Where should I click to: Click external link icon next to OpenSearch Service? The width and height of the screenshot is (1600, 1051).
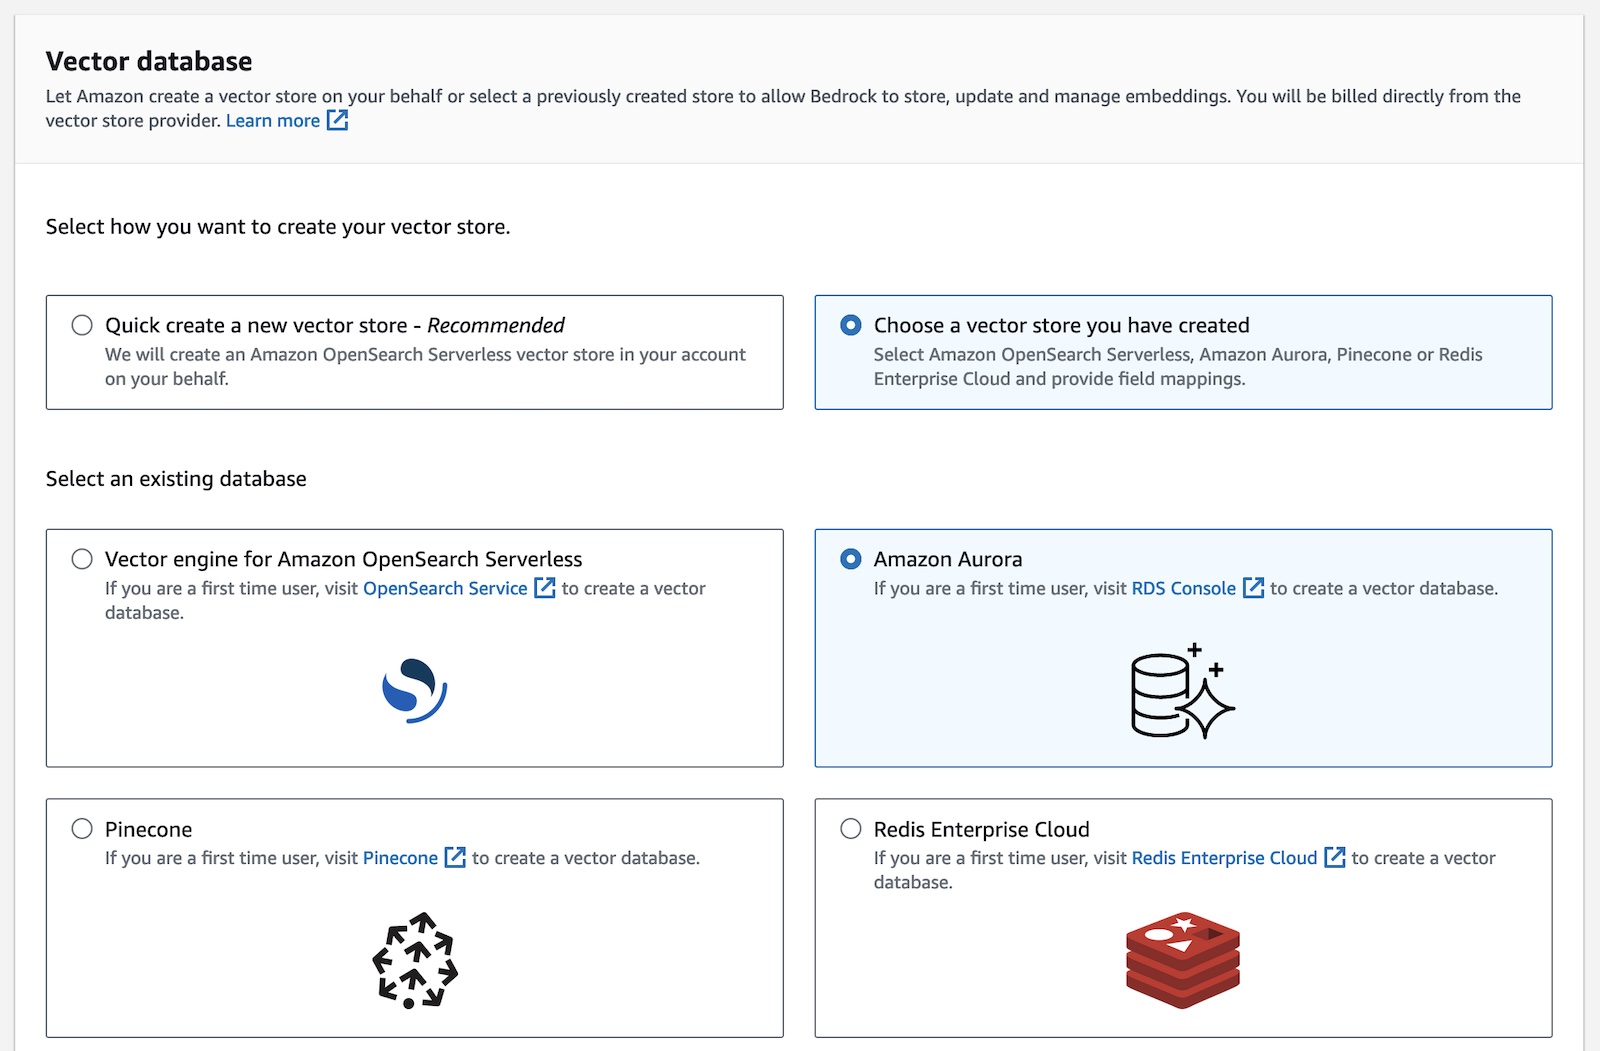coord(544,588)
